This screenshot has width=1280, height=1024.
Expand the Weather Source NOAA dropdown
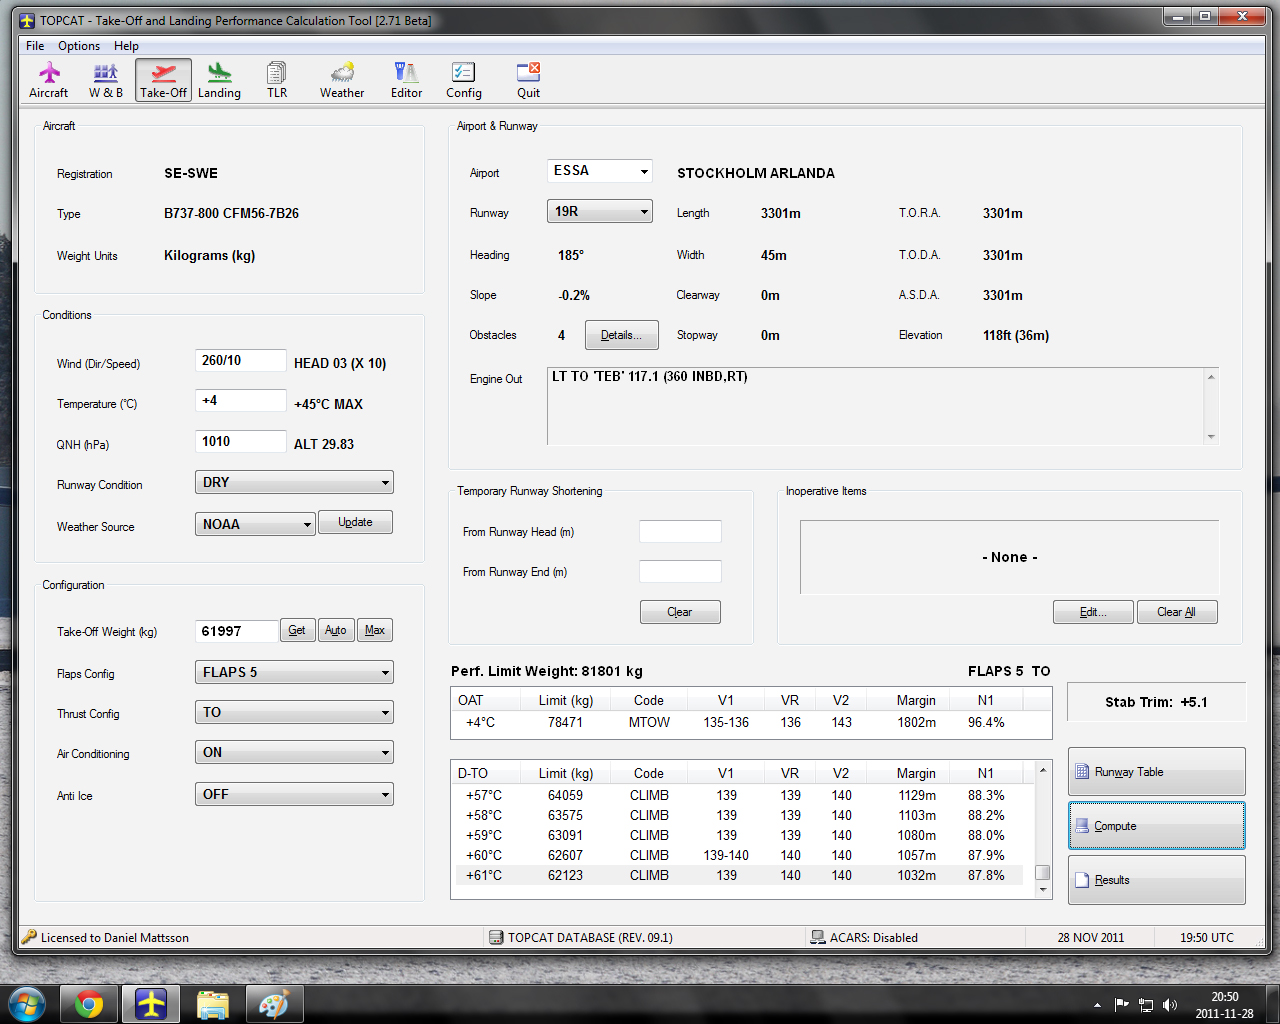pyautogui.click(x=307, y=524)
